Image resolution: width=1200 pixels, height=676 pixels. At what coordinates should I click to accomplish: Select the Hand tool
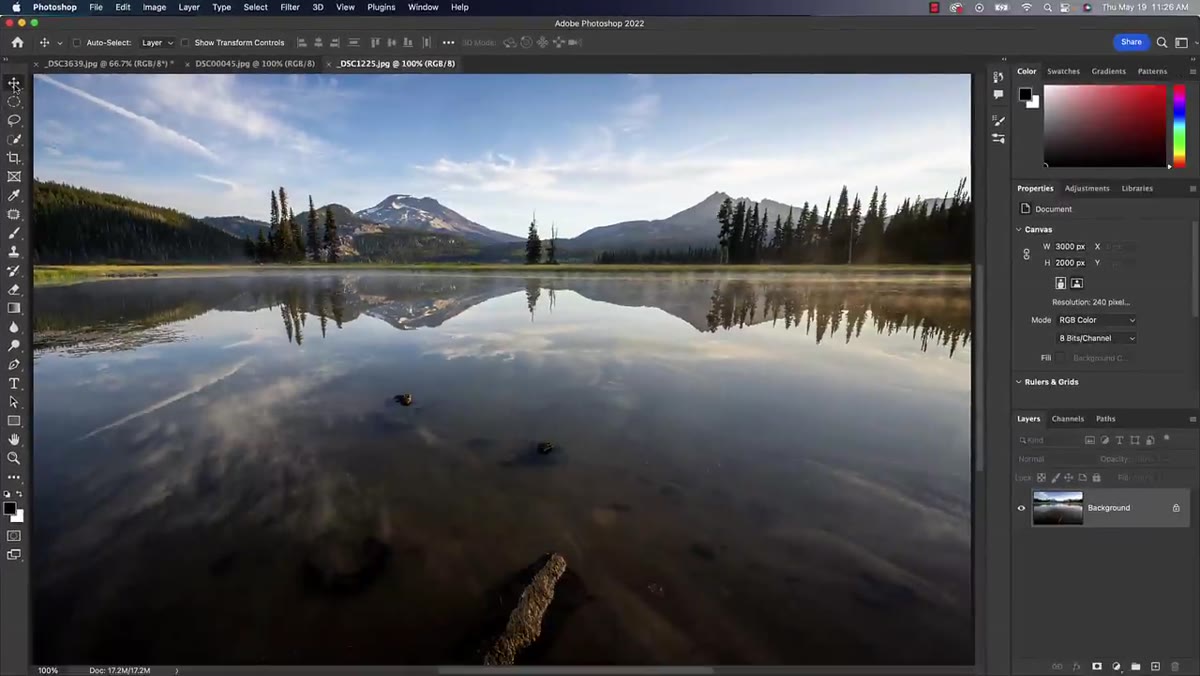click(x=14, y=439)
